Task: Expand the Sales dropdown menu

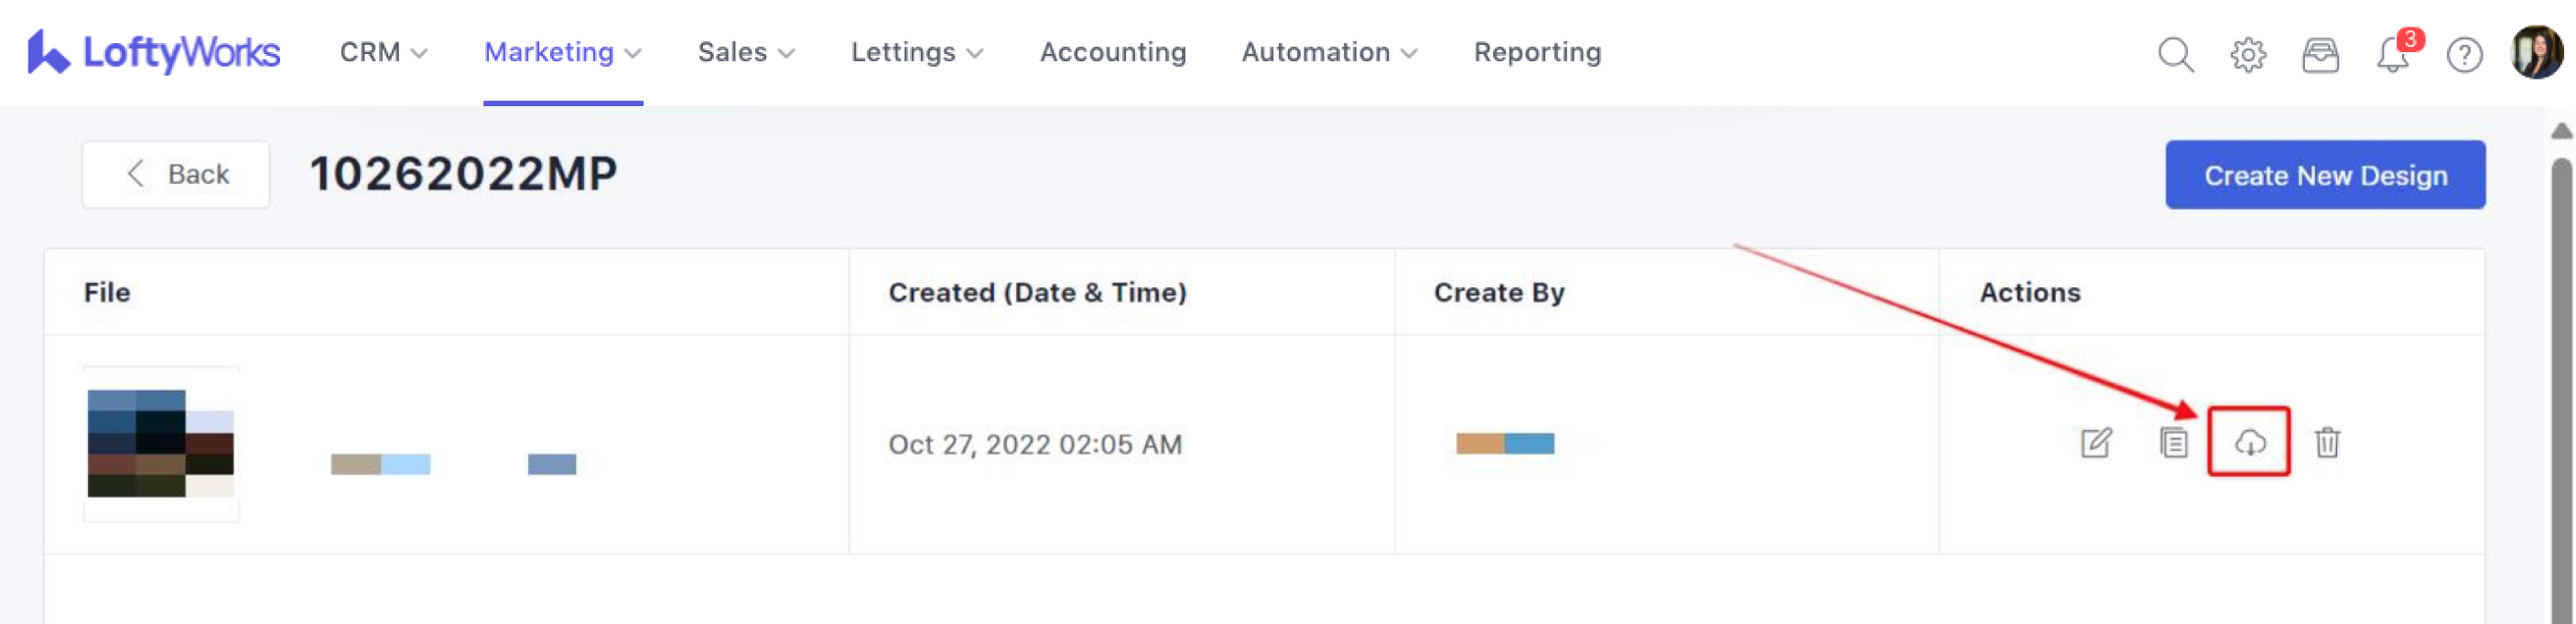Action: coord(746,52)
